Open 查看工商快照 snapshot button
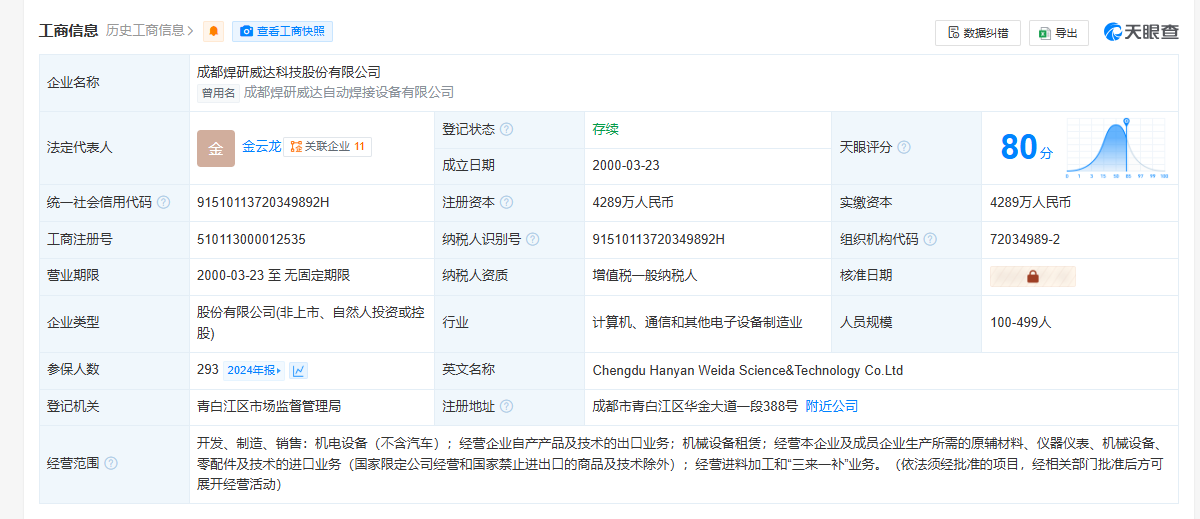Image resolution: width=1200 pixels, height=519 pixels. pyautogui.click(x=282, y=32)
